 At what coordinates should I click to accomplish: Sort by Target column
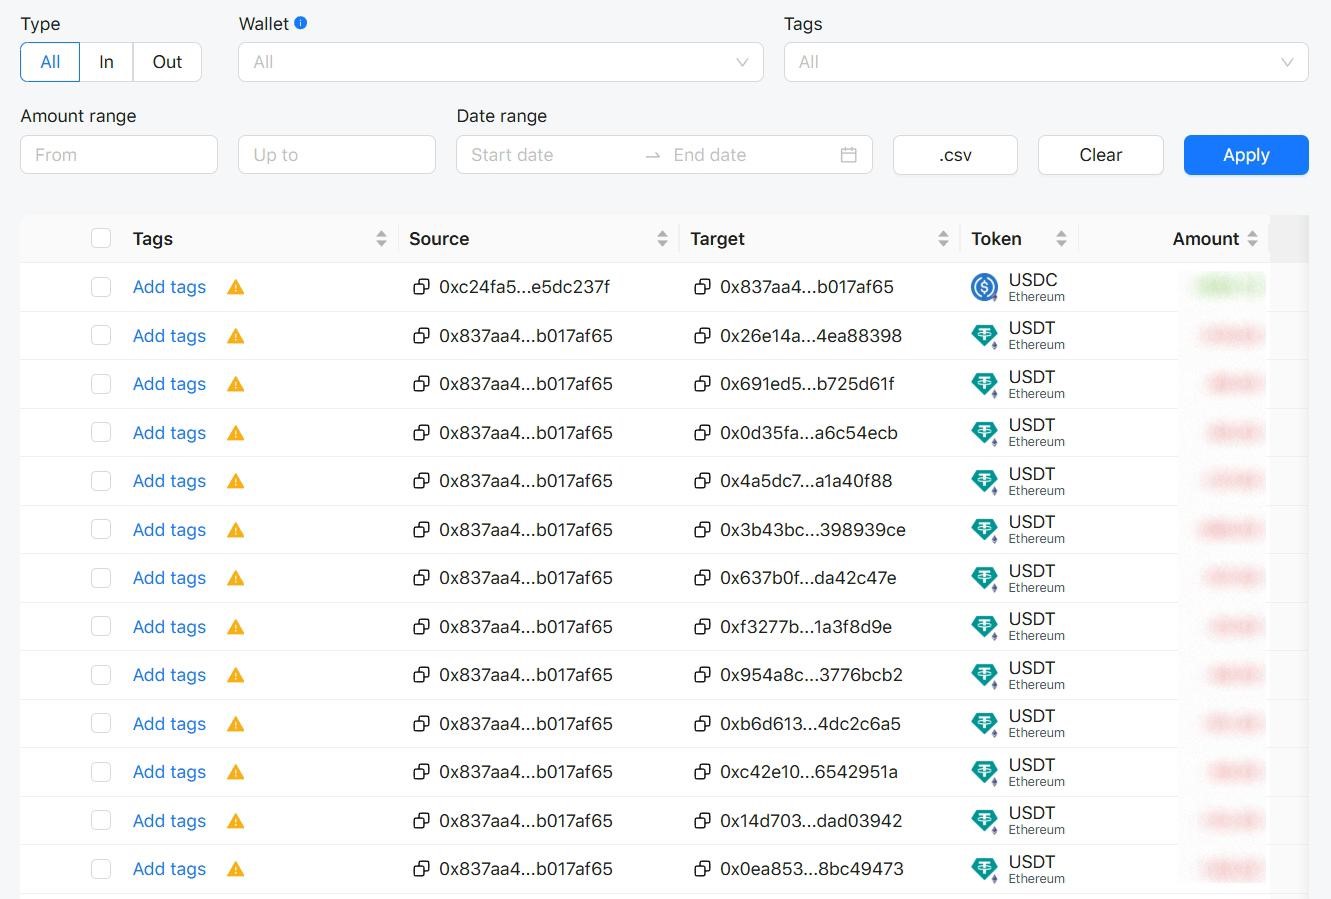943,238
